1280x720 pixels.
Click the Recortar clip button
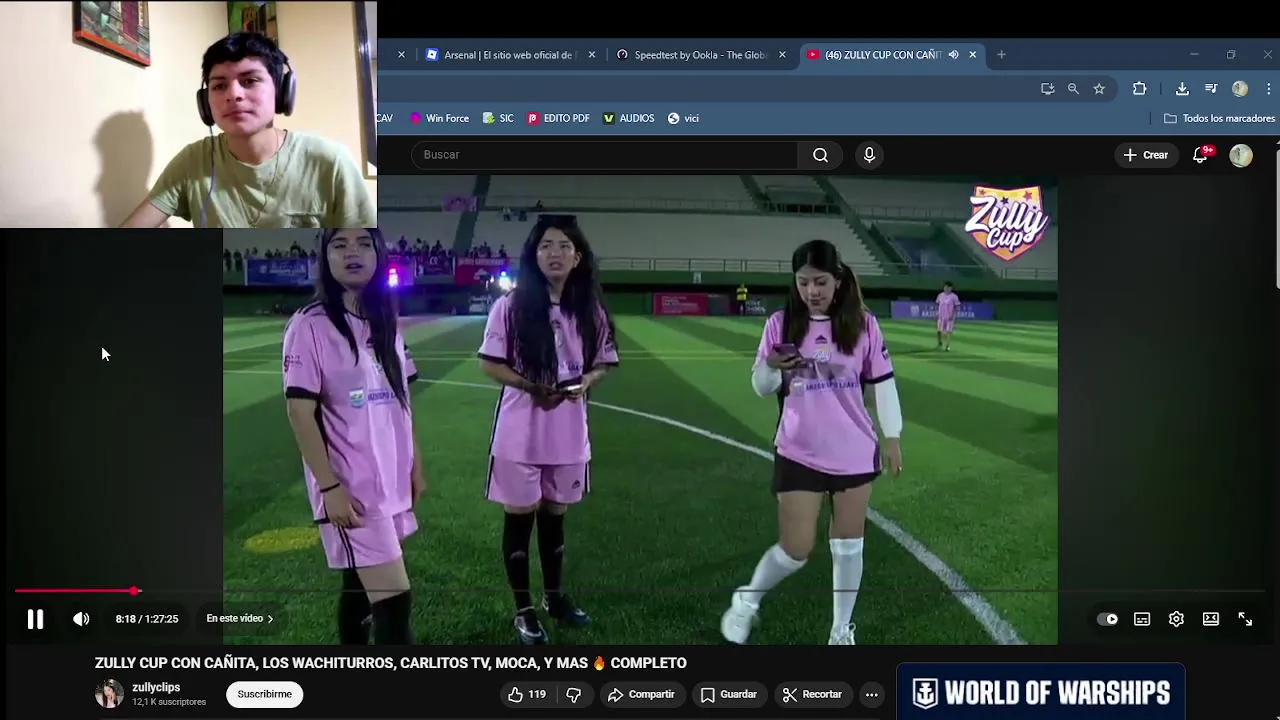[812, 694]
